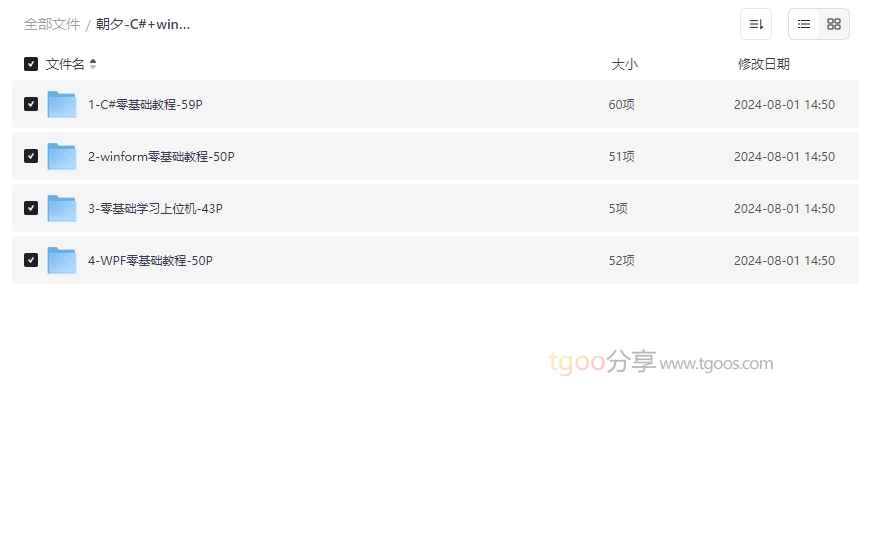The image size is (874, 559).
Task: Switch to grid view layout
Action: click(x=834, y=24)
